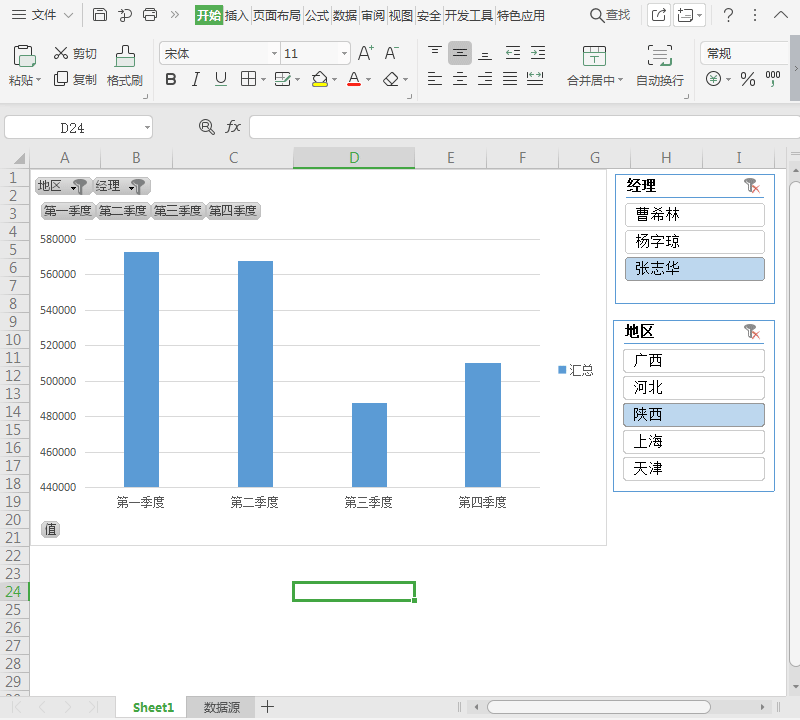The height and width of the screenshot is (720, 800).
Task: Increase font size with A+ icon
Action: pyautogui.click(x=366, y=53)
